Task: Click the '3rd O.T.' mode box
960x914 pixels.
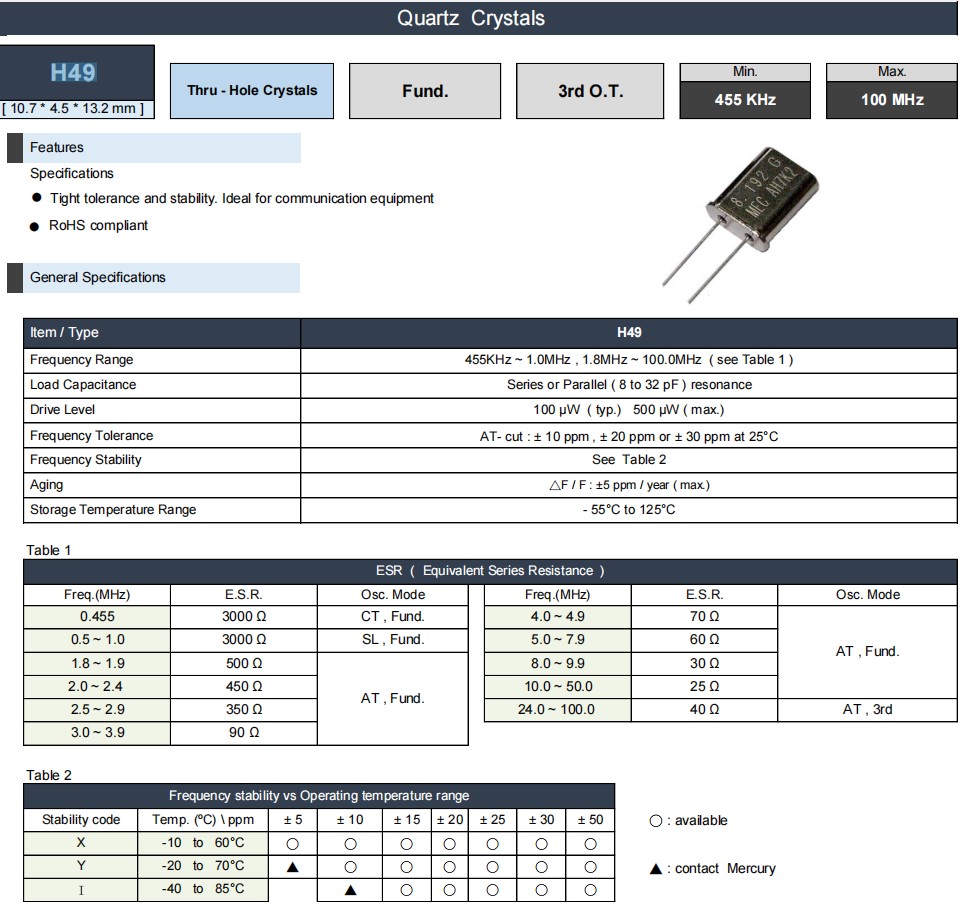Action: 591,91
